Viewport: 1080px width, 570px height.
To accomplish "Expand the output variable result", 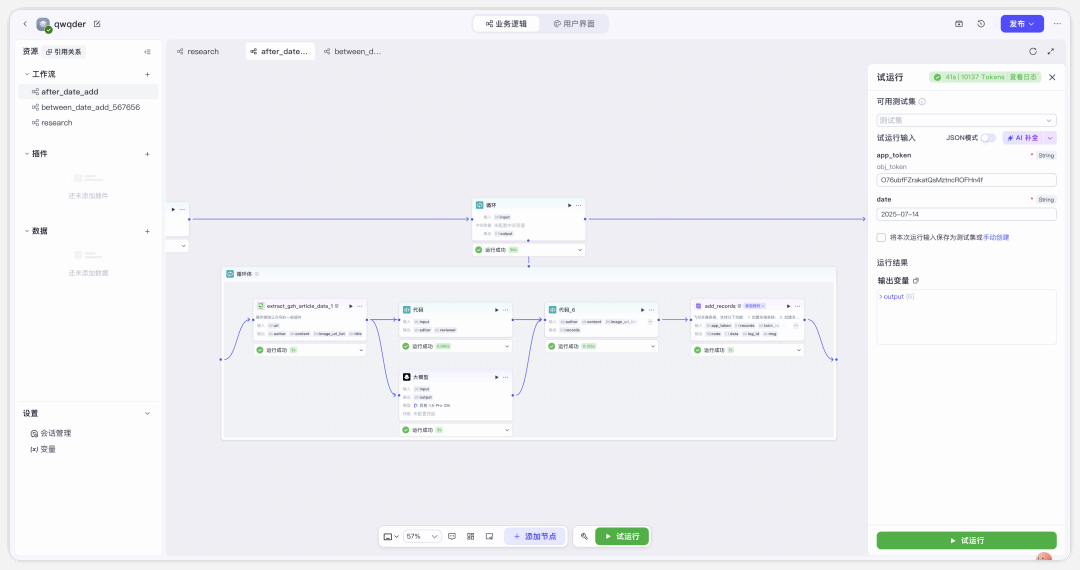I will pos(880,297).
